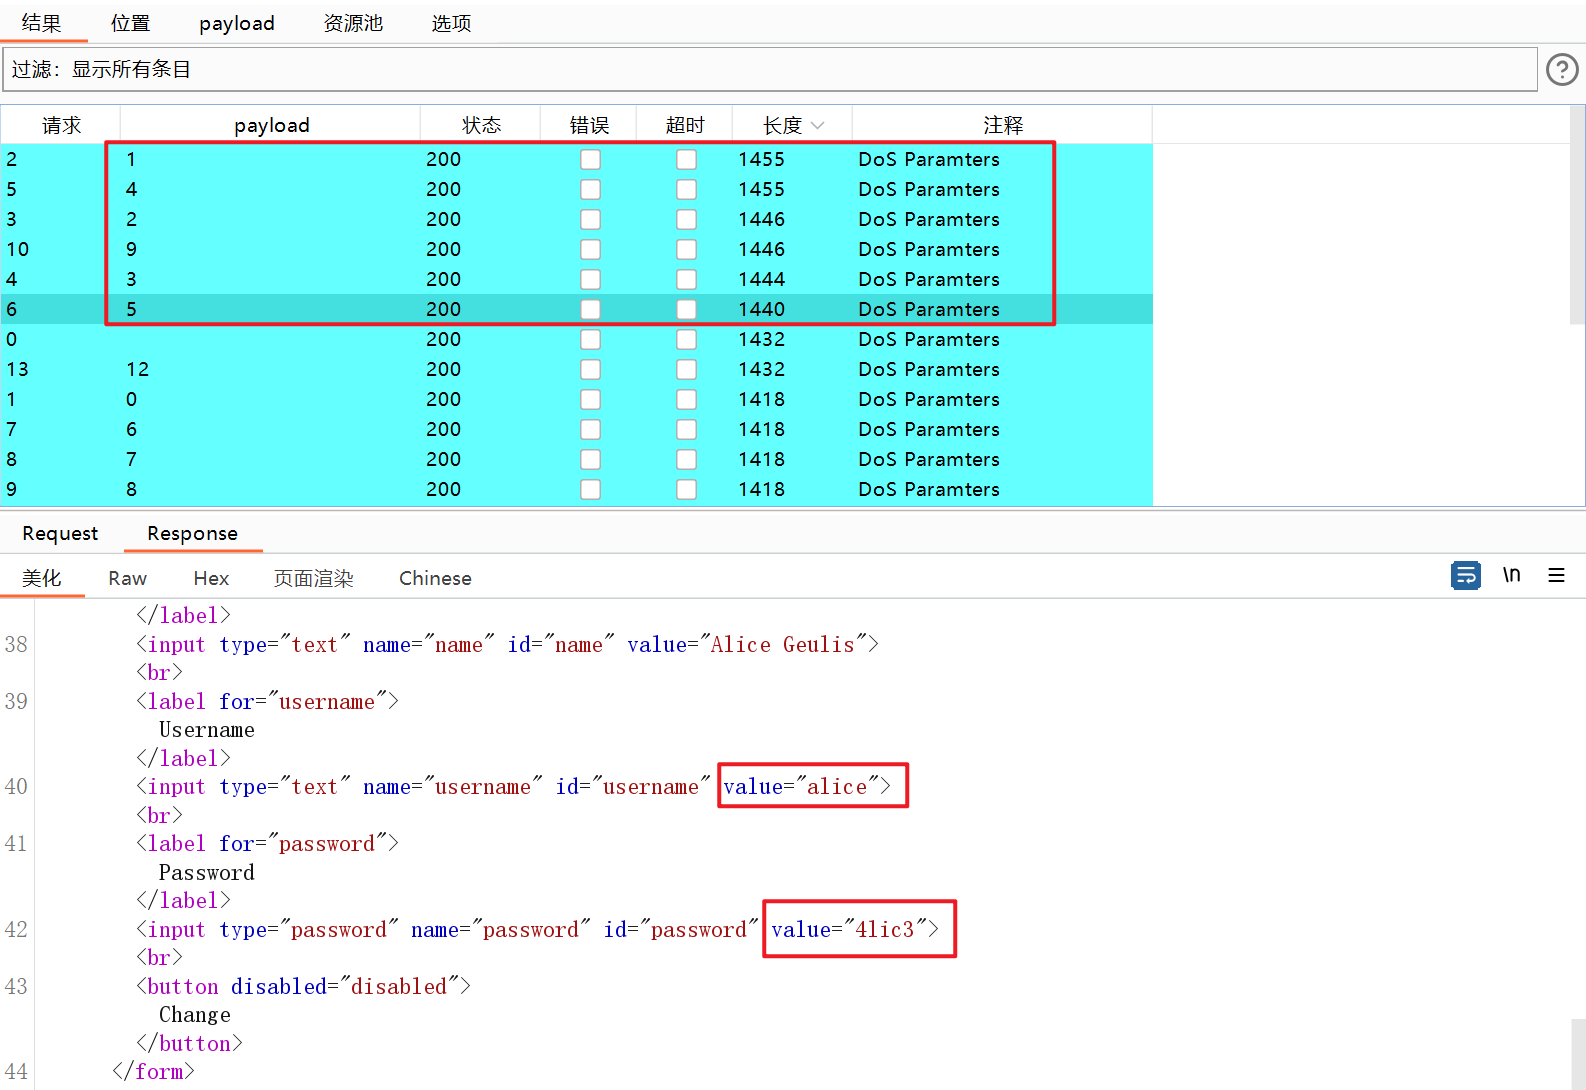Click the button disabled="disabled" line

click(303, 986)
